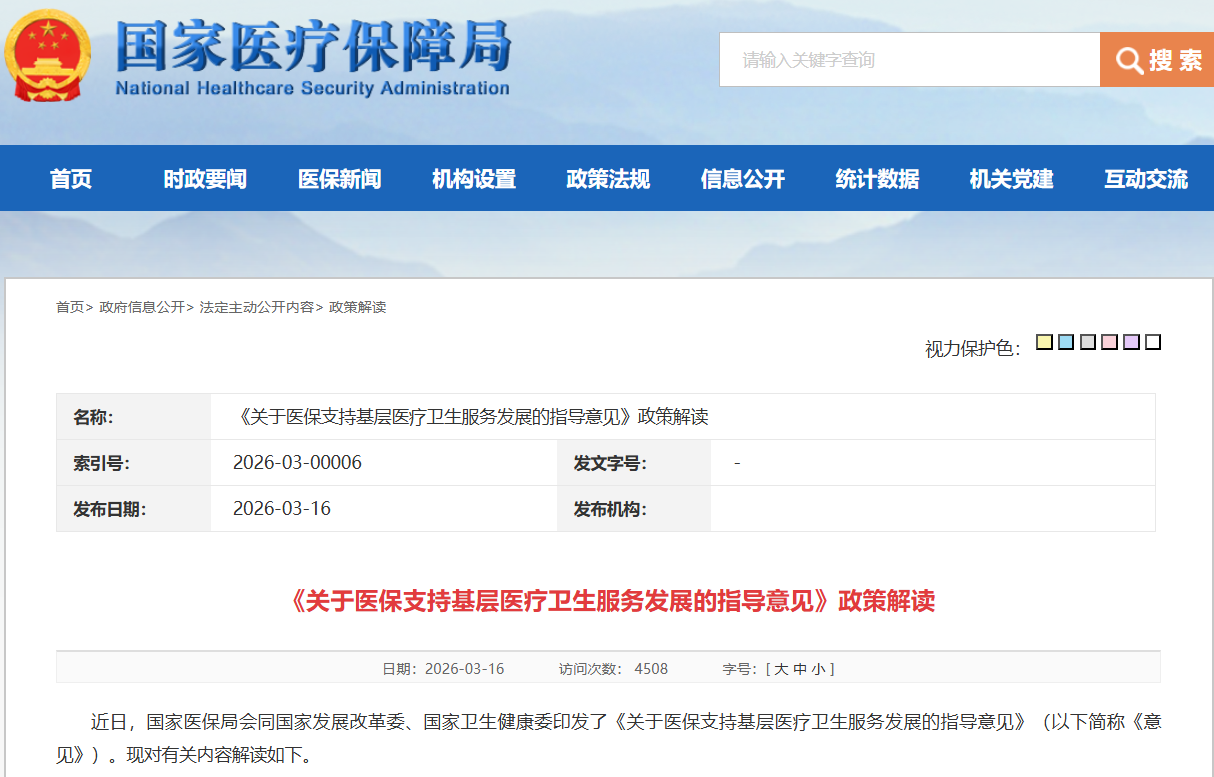Image resolution: width=1214 pixels, height=777 pixels.
Task: Select 政策法规 from the navigation bar
Action: [608, 179]
